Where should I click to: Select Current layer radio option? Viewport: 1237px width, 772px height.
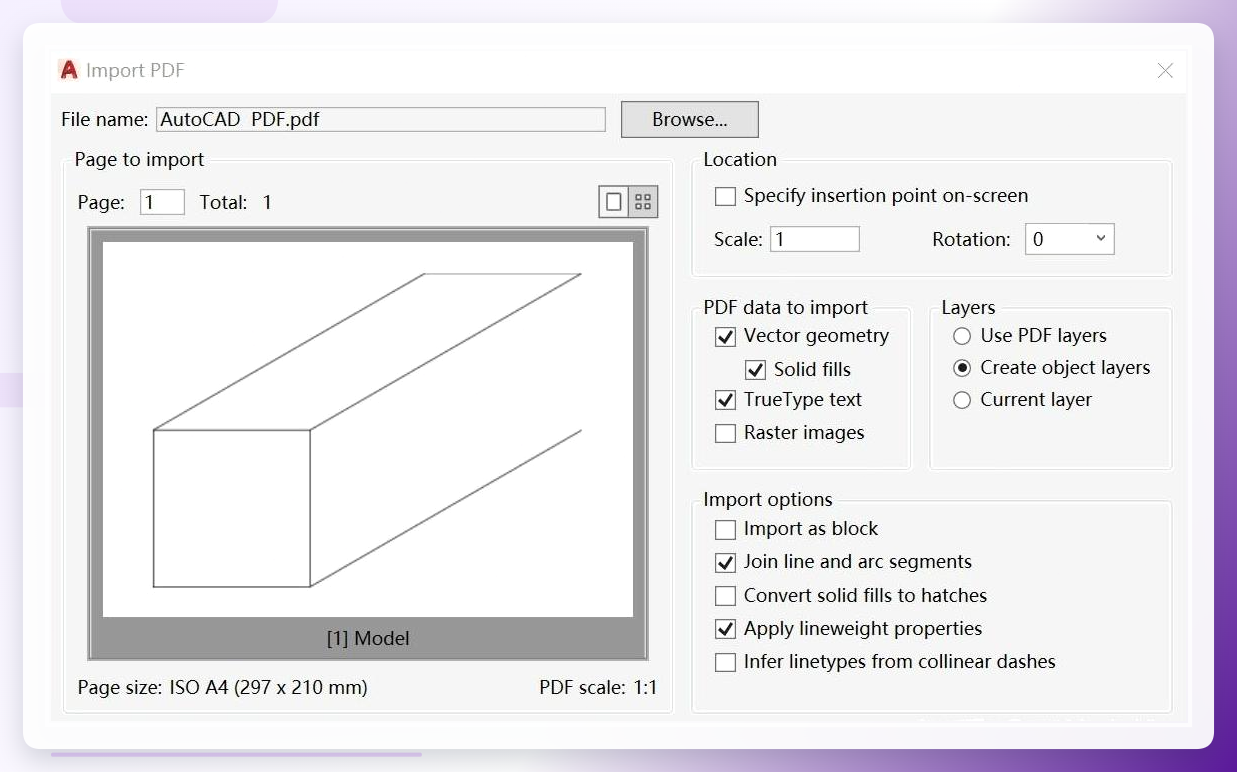962,400
